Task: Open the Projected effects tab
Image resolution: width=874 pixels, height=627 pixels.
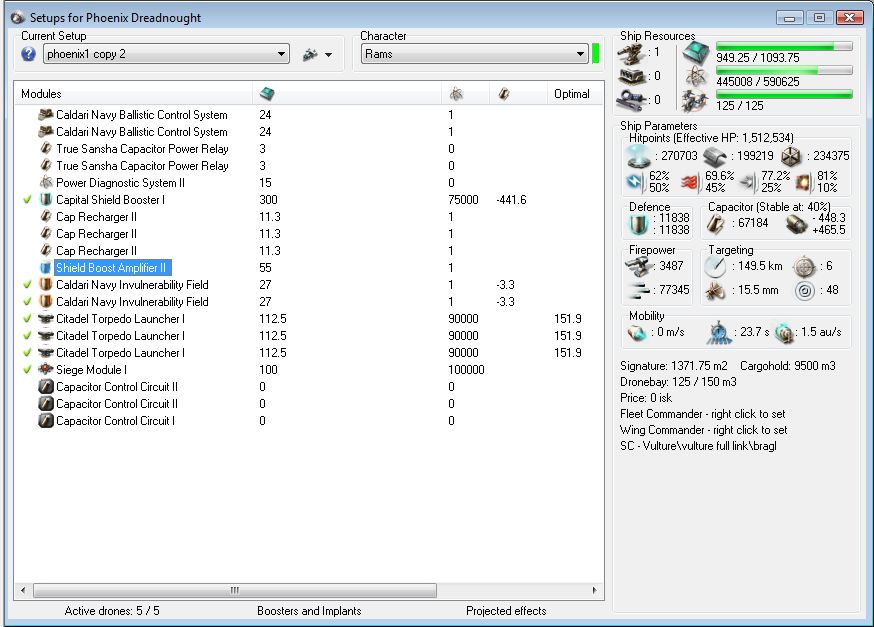Action: point(506,611)
